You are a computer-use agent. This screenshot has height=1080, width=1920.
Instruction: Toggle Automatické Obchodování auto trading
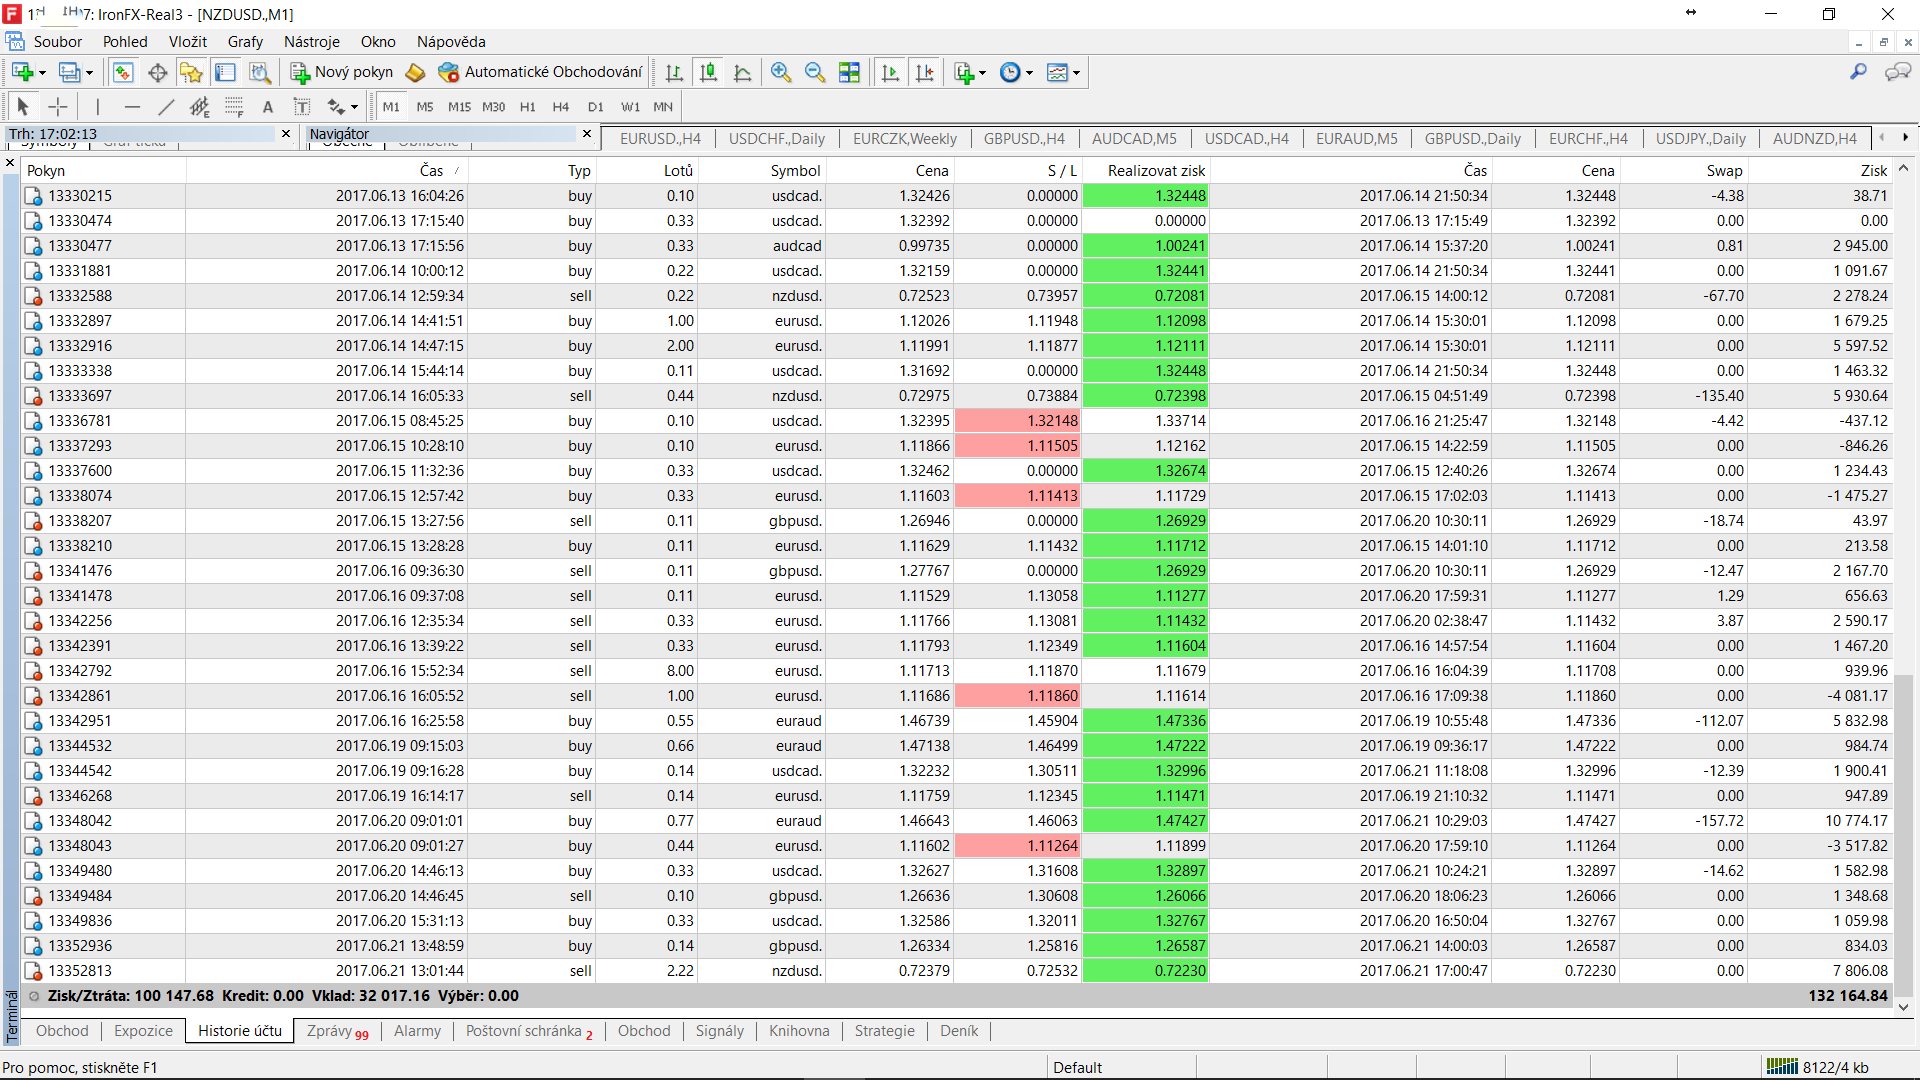pos(541,72)
